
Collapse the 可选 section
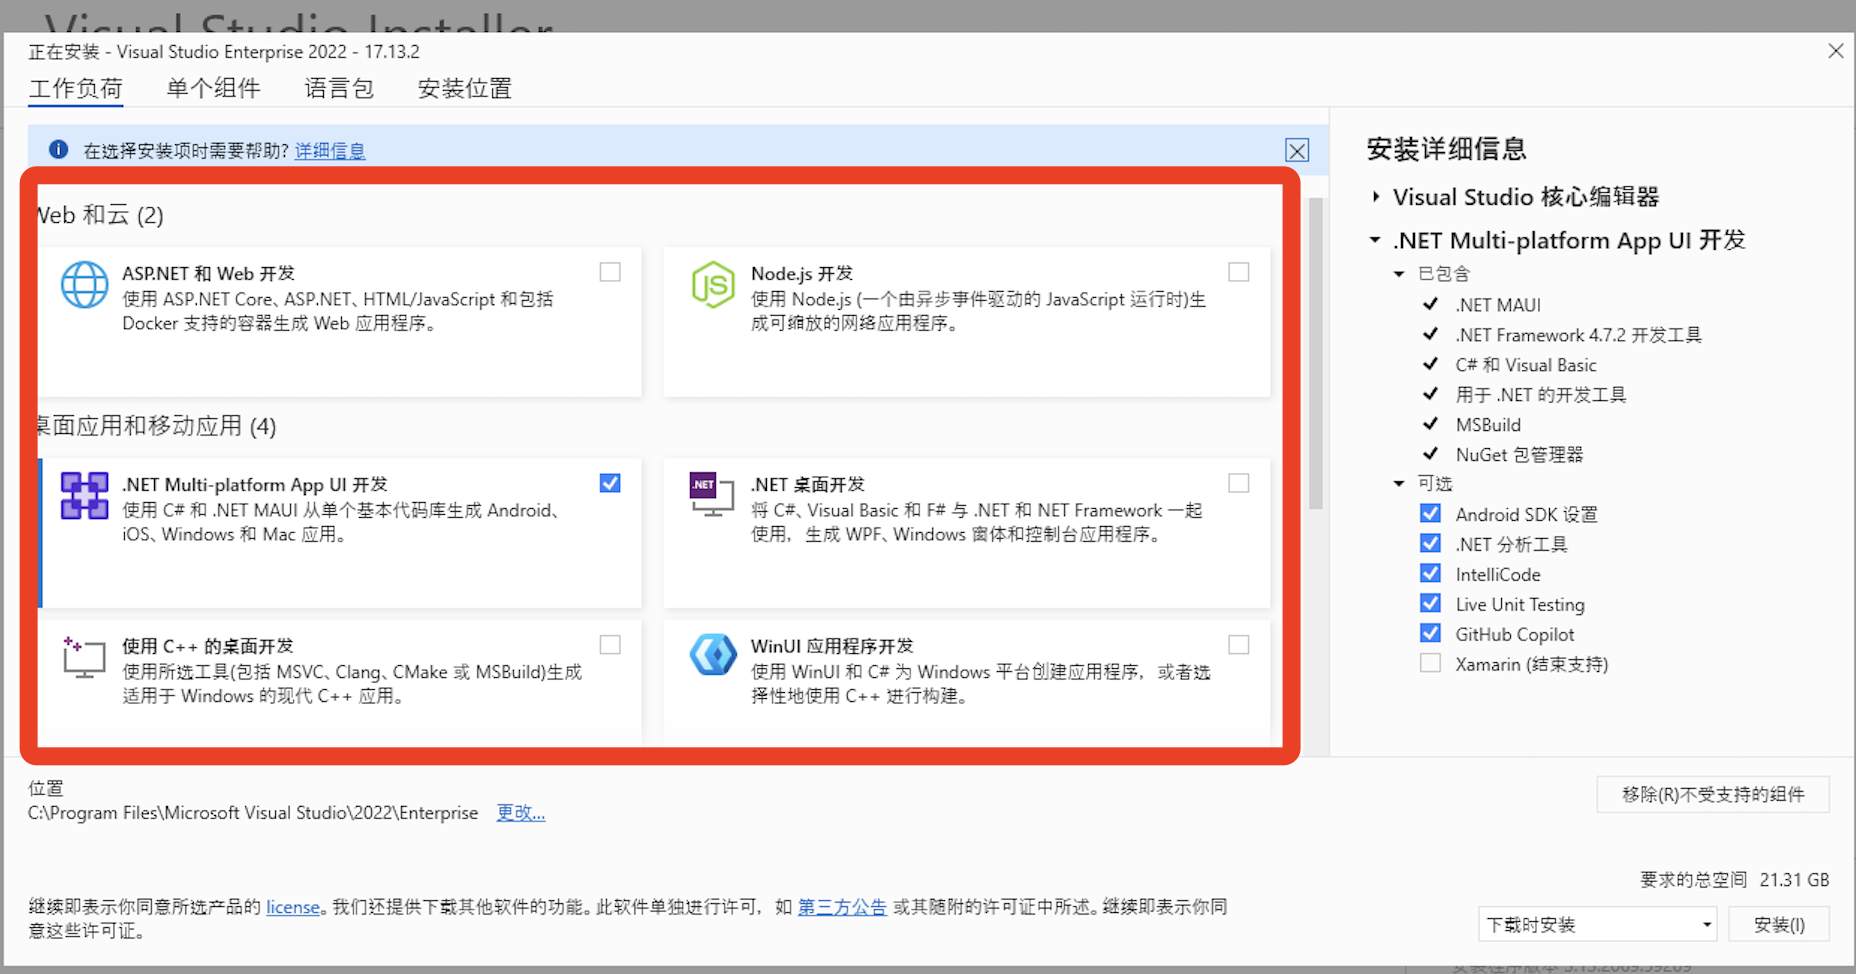tap(1398, 483)
